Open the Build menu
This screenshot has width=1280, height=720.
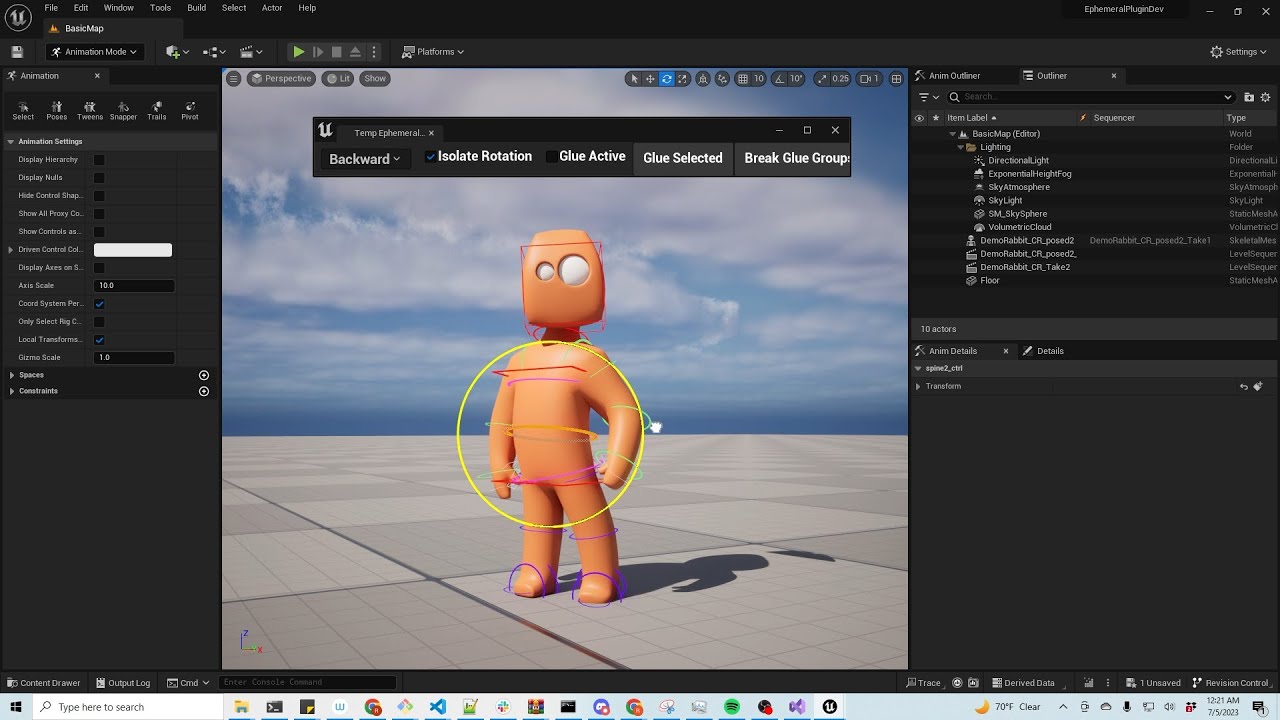197,8
